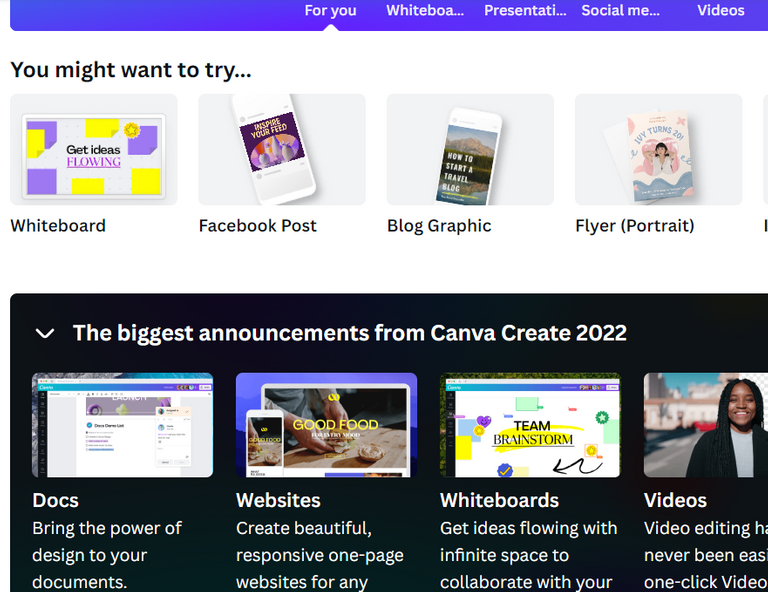Image resolution: width=768 pixels, height=592 pixels.
Task: Click 'Create beautiful, responsive one-page' description
Action: pyautogui.click(x=320, y=555)
